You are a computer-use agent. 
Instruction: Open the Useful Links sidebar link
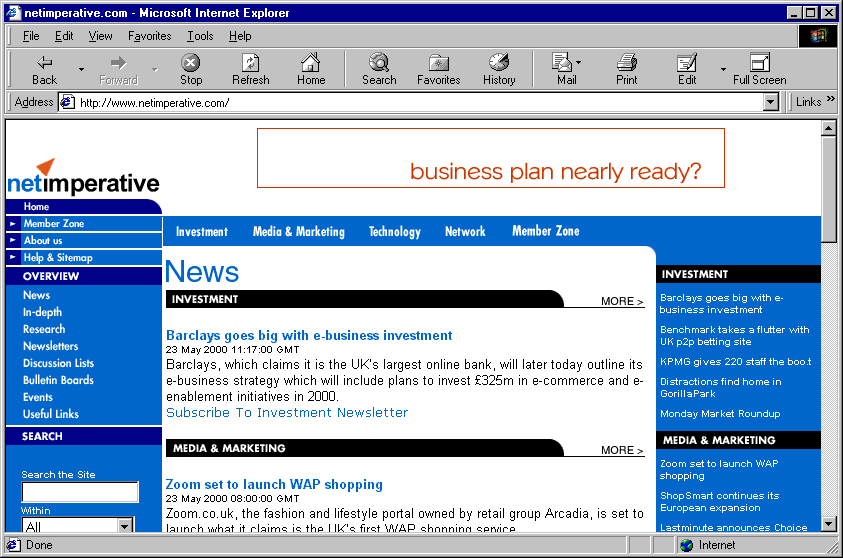[51, 414]
